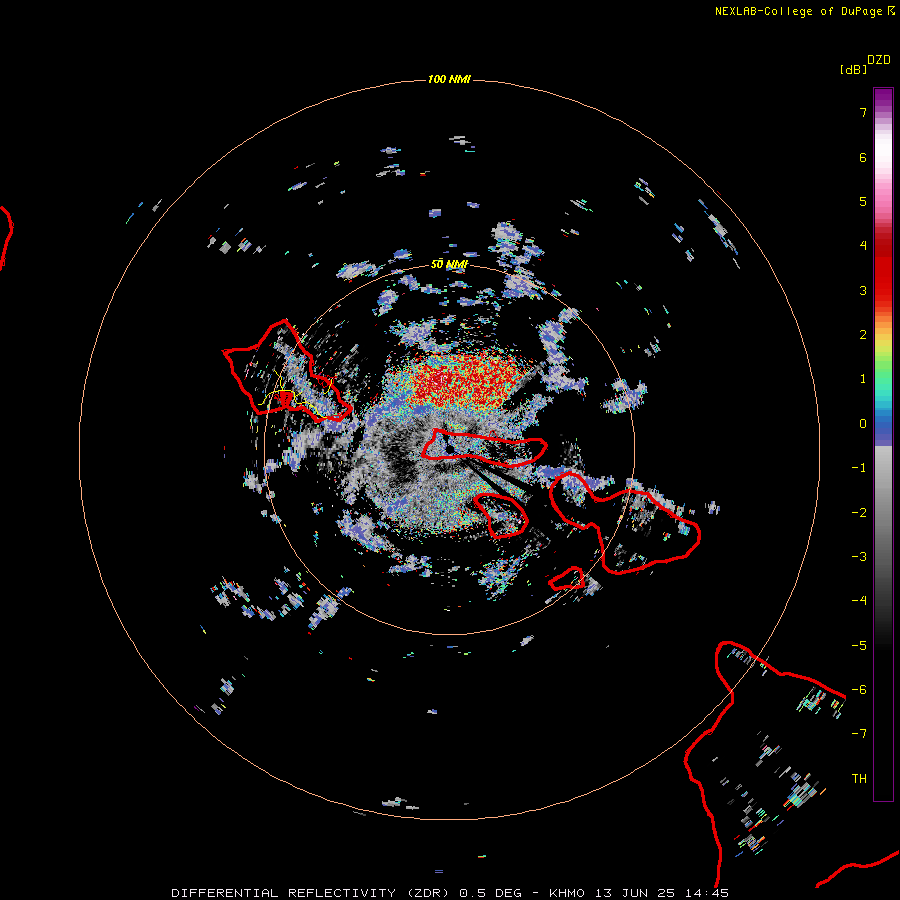Click the -3 value on the color scale
Image resolution: width=900 pixels, height=900 pixels.
[x=859, y=557]
